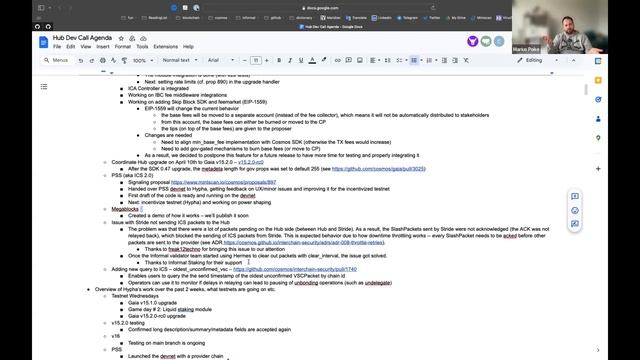
Task: Open the Edit menu
Action: point(71,47)
